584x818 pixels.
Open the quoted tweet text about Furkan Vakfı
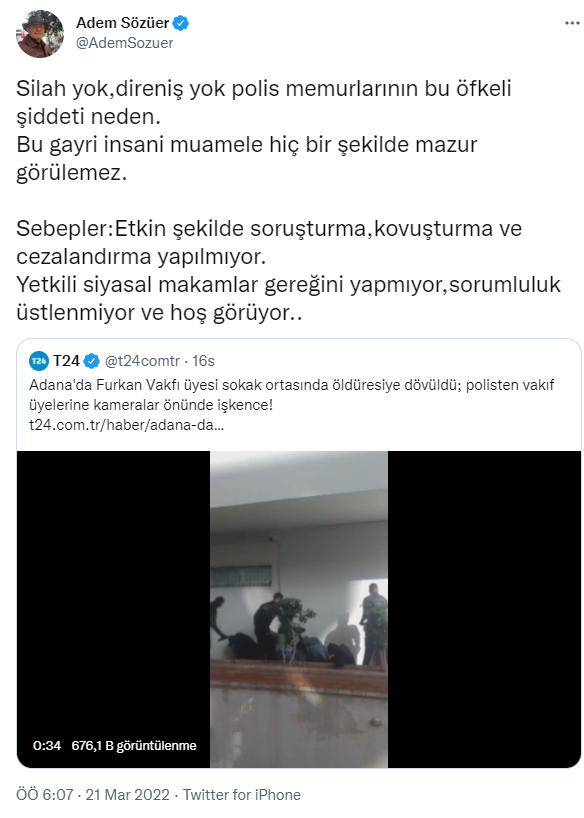click(291, 394)
